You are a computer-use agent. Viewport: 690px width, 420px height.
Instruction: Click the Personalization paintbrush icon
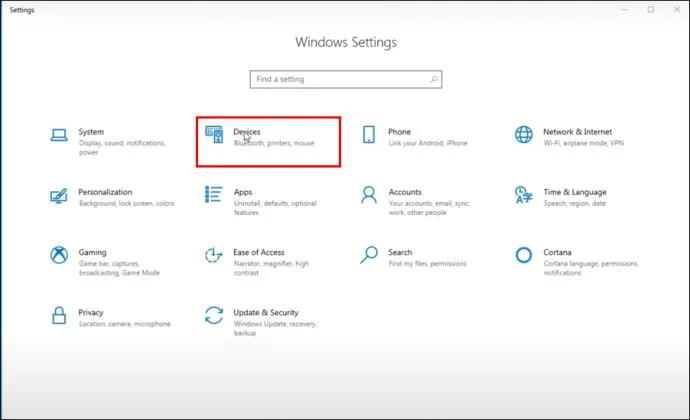[59, 195]
